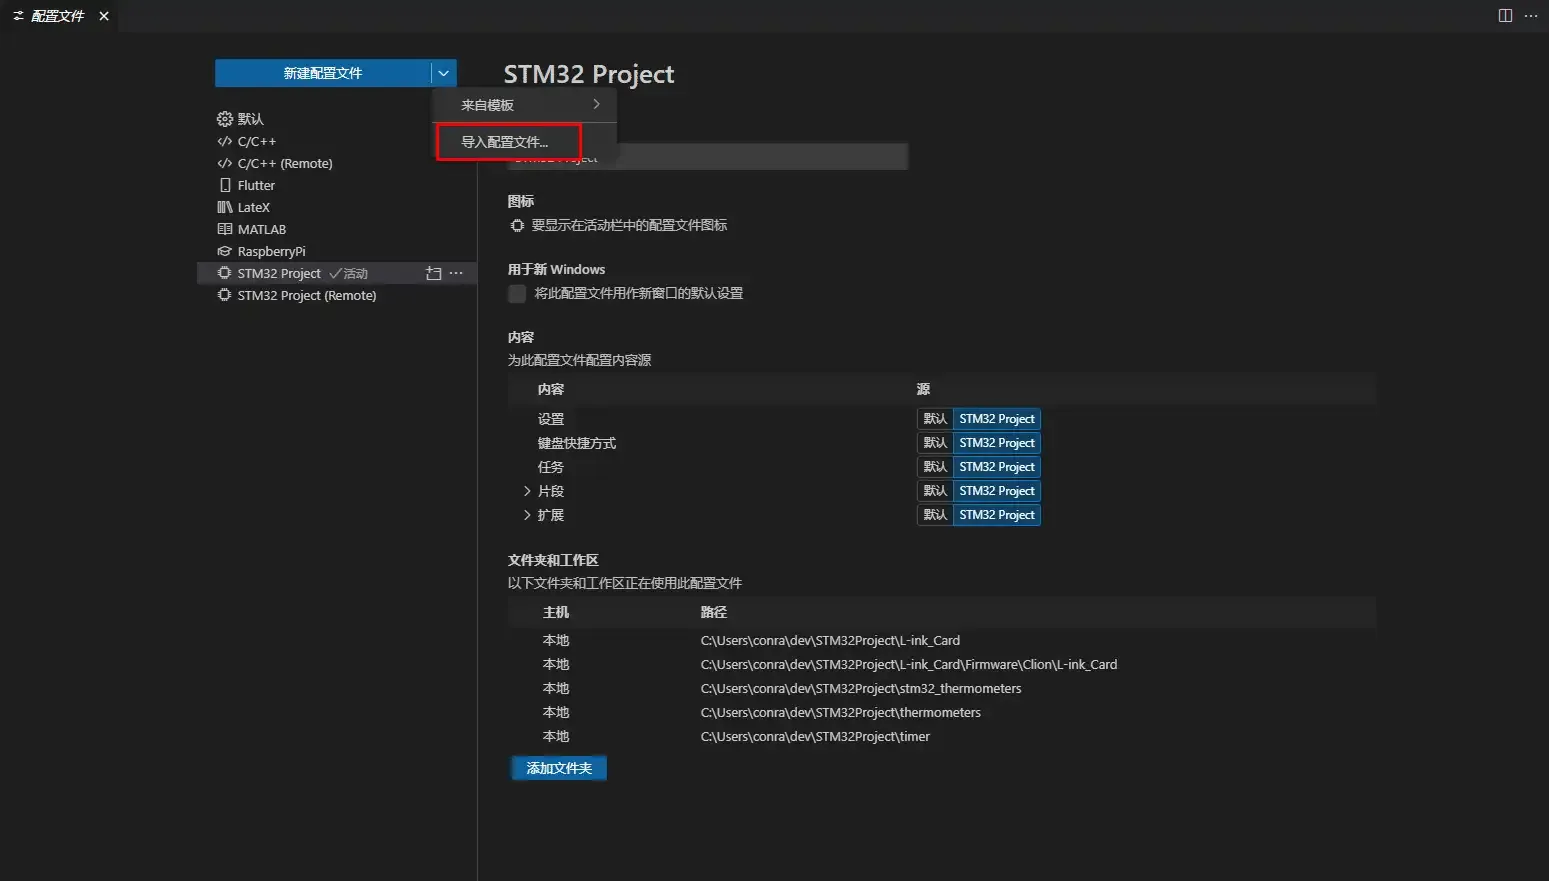This screenshot has width=1549, height=881.
Task: Click the STM32Project\timer path row
Action: (x=942, y=736)
